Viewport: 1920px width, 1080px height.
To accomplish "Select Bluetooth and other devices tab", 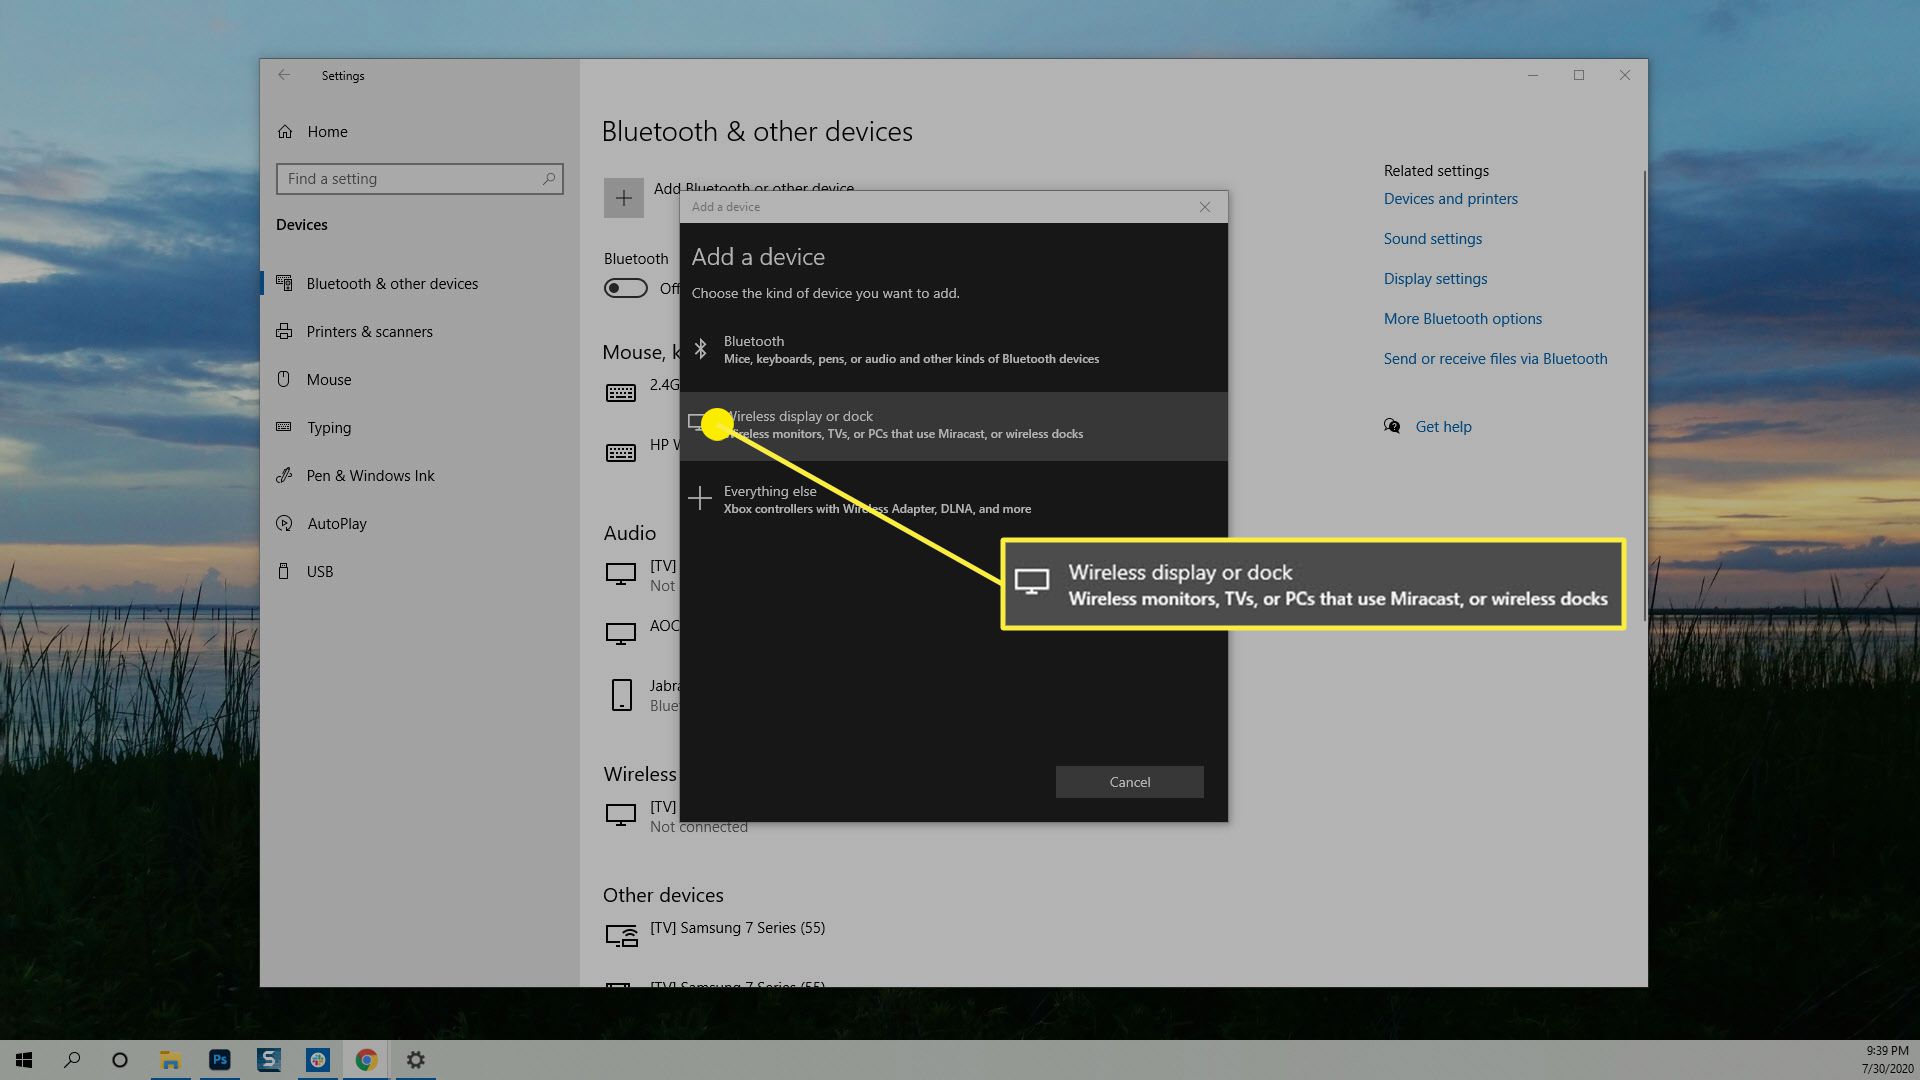I will pyautogui.click(x=392, y=282).
